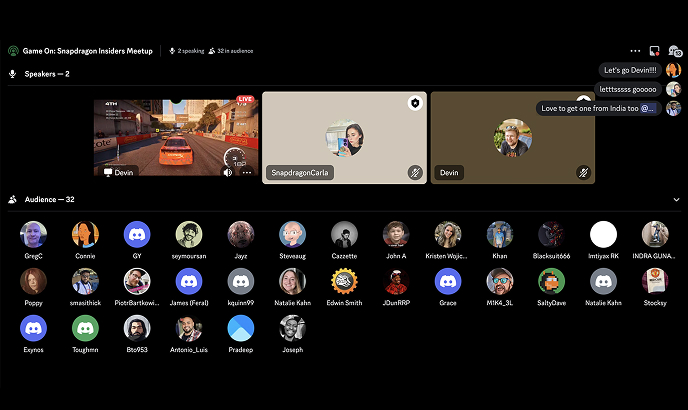Viewport: 688px width, 410px height.
Task: Open Cazzette's audience avatar
Action: pyautogui.click(x=344, y=234)
